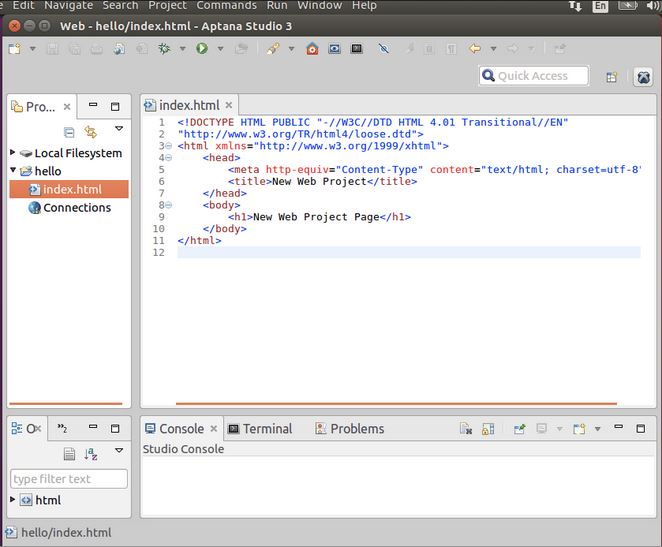This screenshot has height=547, width=662.
Task: Click the Outline collapse-all page icon
Action: pos(69,454)
